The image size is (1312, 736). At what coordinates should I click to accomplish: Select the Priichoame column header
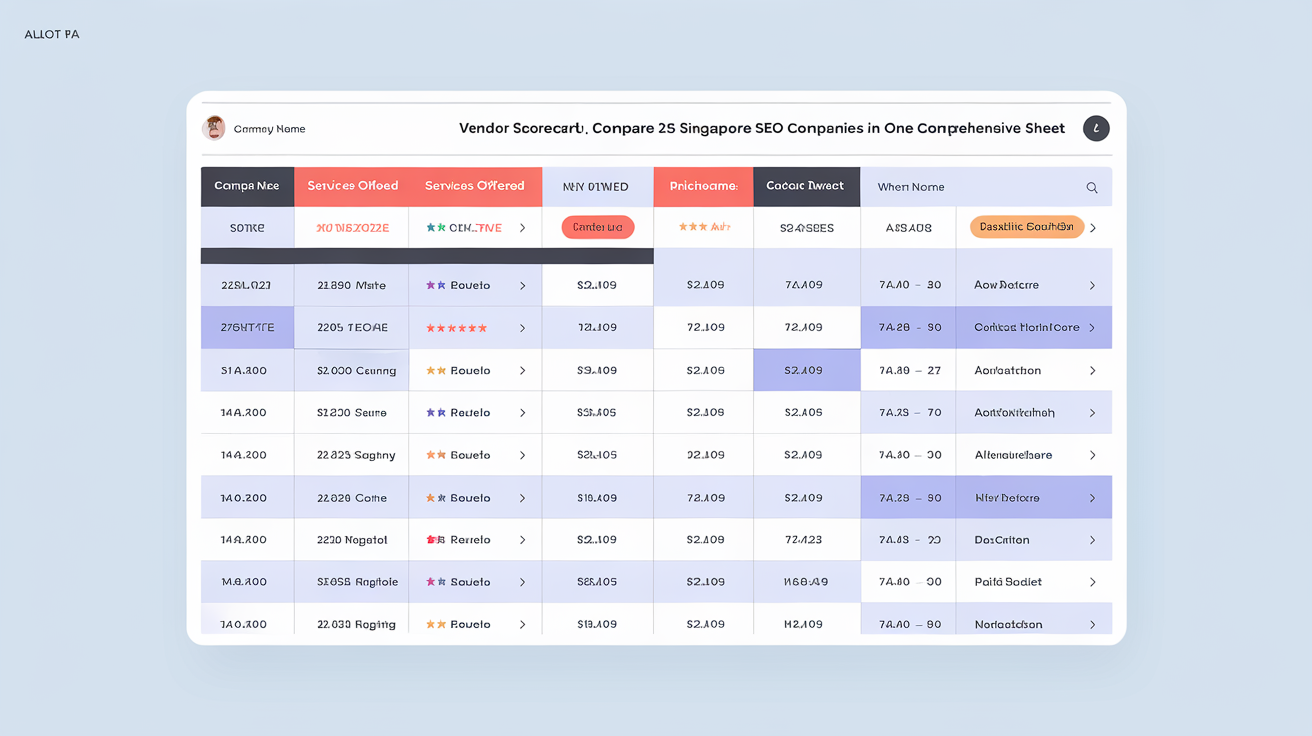click(x=703, y=186)
